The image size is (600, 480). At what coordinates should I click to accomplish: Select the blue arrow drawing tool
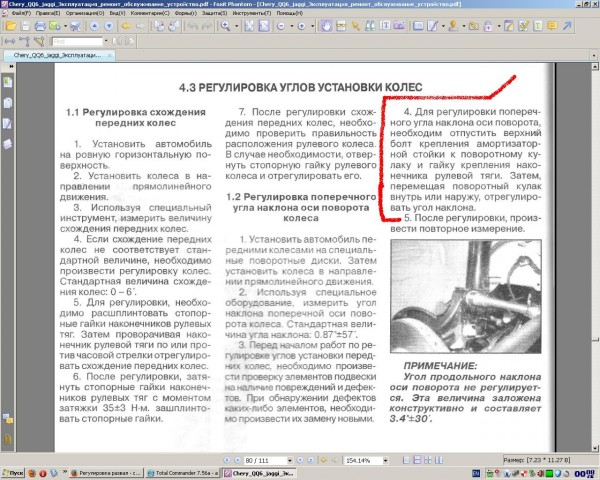[567, 26]
